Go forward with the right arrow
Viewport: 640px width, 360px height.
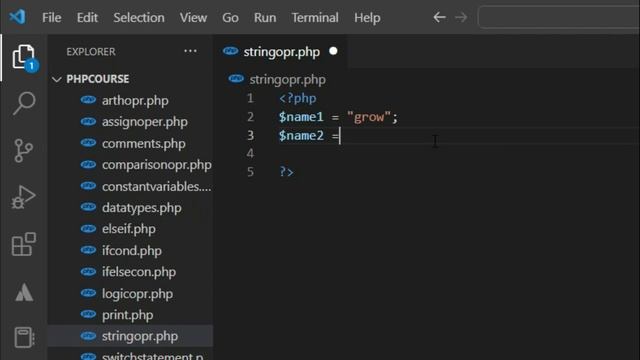coord(461,17)
